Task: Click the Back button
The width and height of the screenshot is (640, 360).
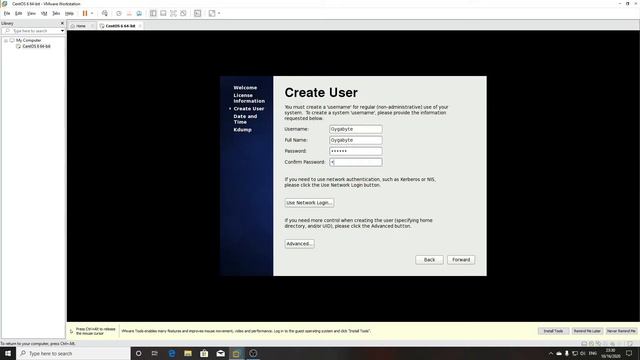Action: pyautogui.click(x=429, y=260)
